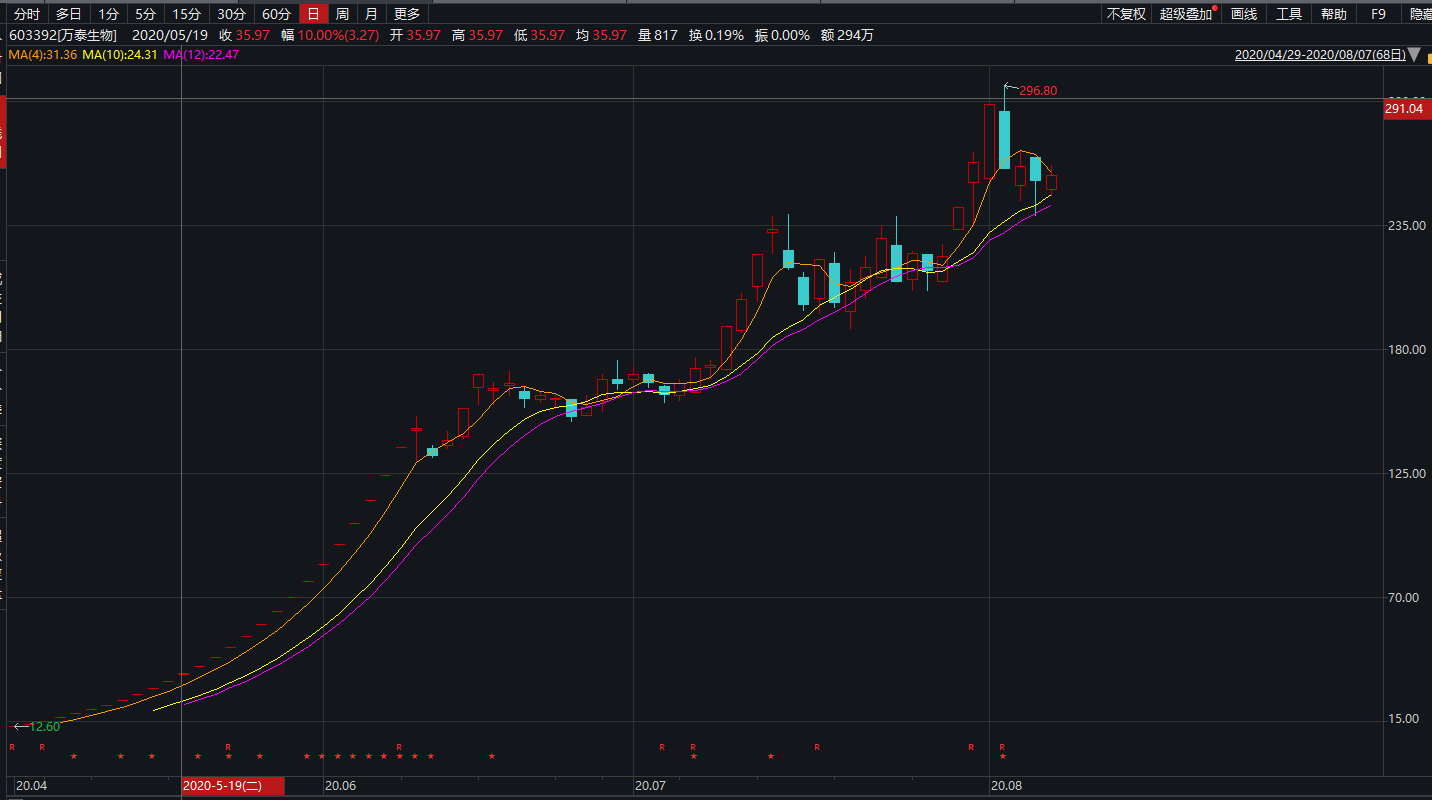
Task: Click the 20.04 date axis label
Action: (x=32, y=787)
